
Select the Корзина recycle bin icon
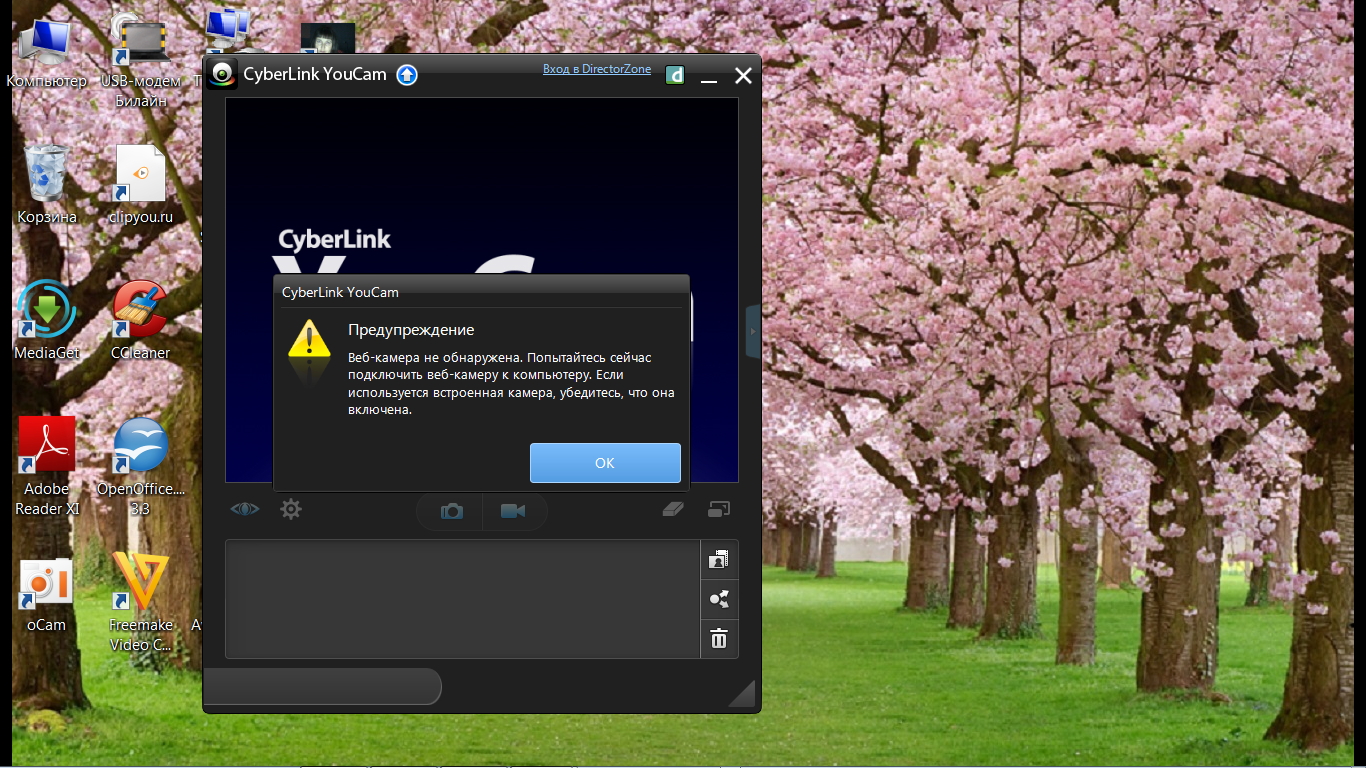[47, 185]
